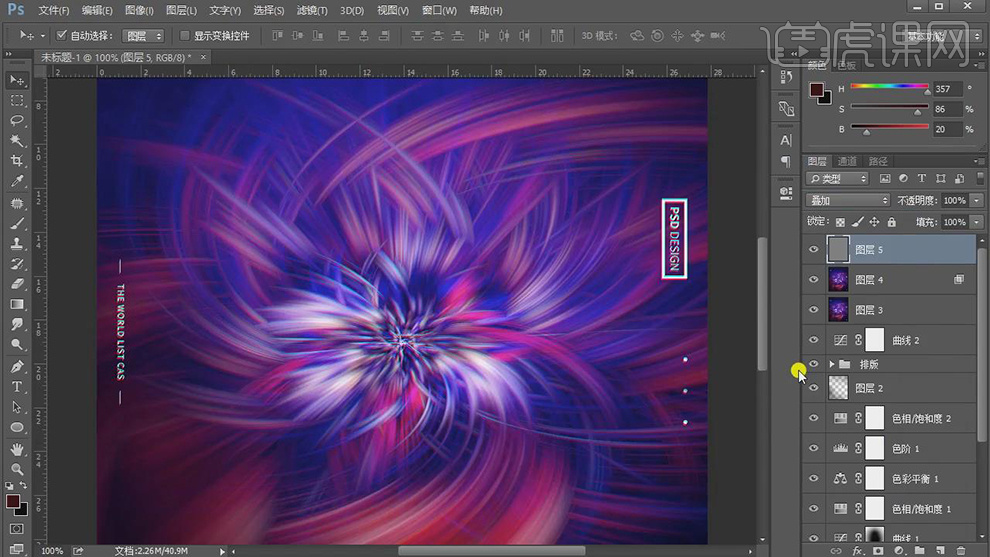This screenshot has height=557, width=990.
Task: Open the 不透明度 opacity dropdown arrow
Action: pyautogui.click(x=975, y=201)
